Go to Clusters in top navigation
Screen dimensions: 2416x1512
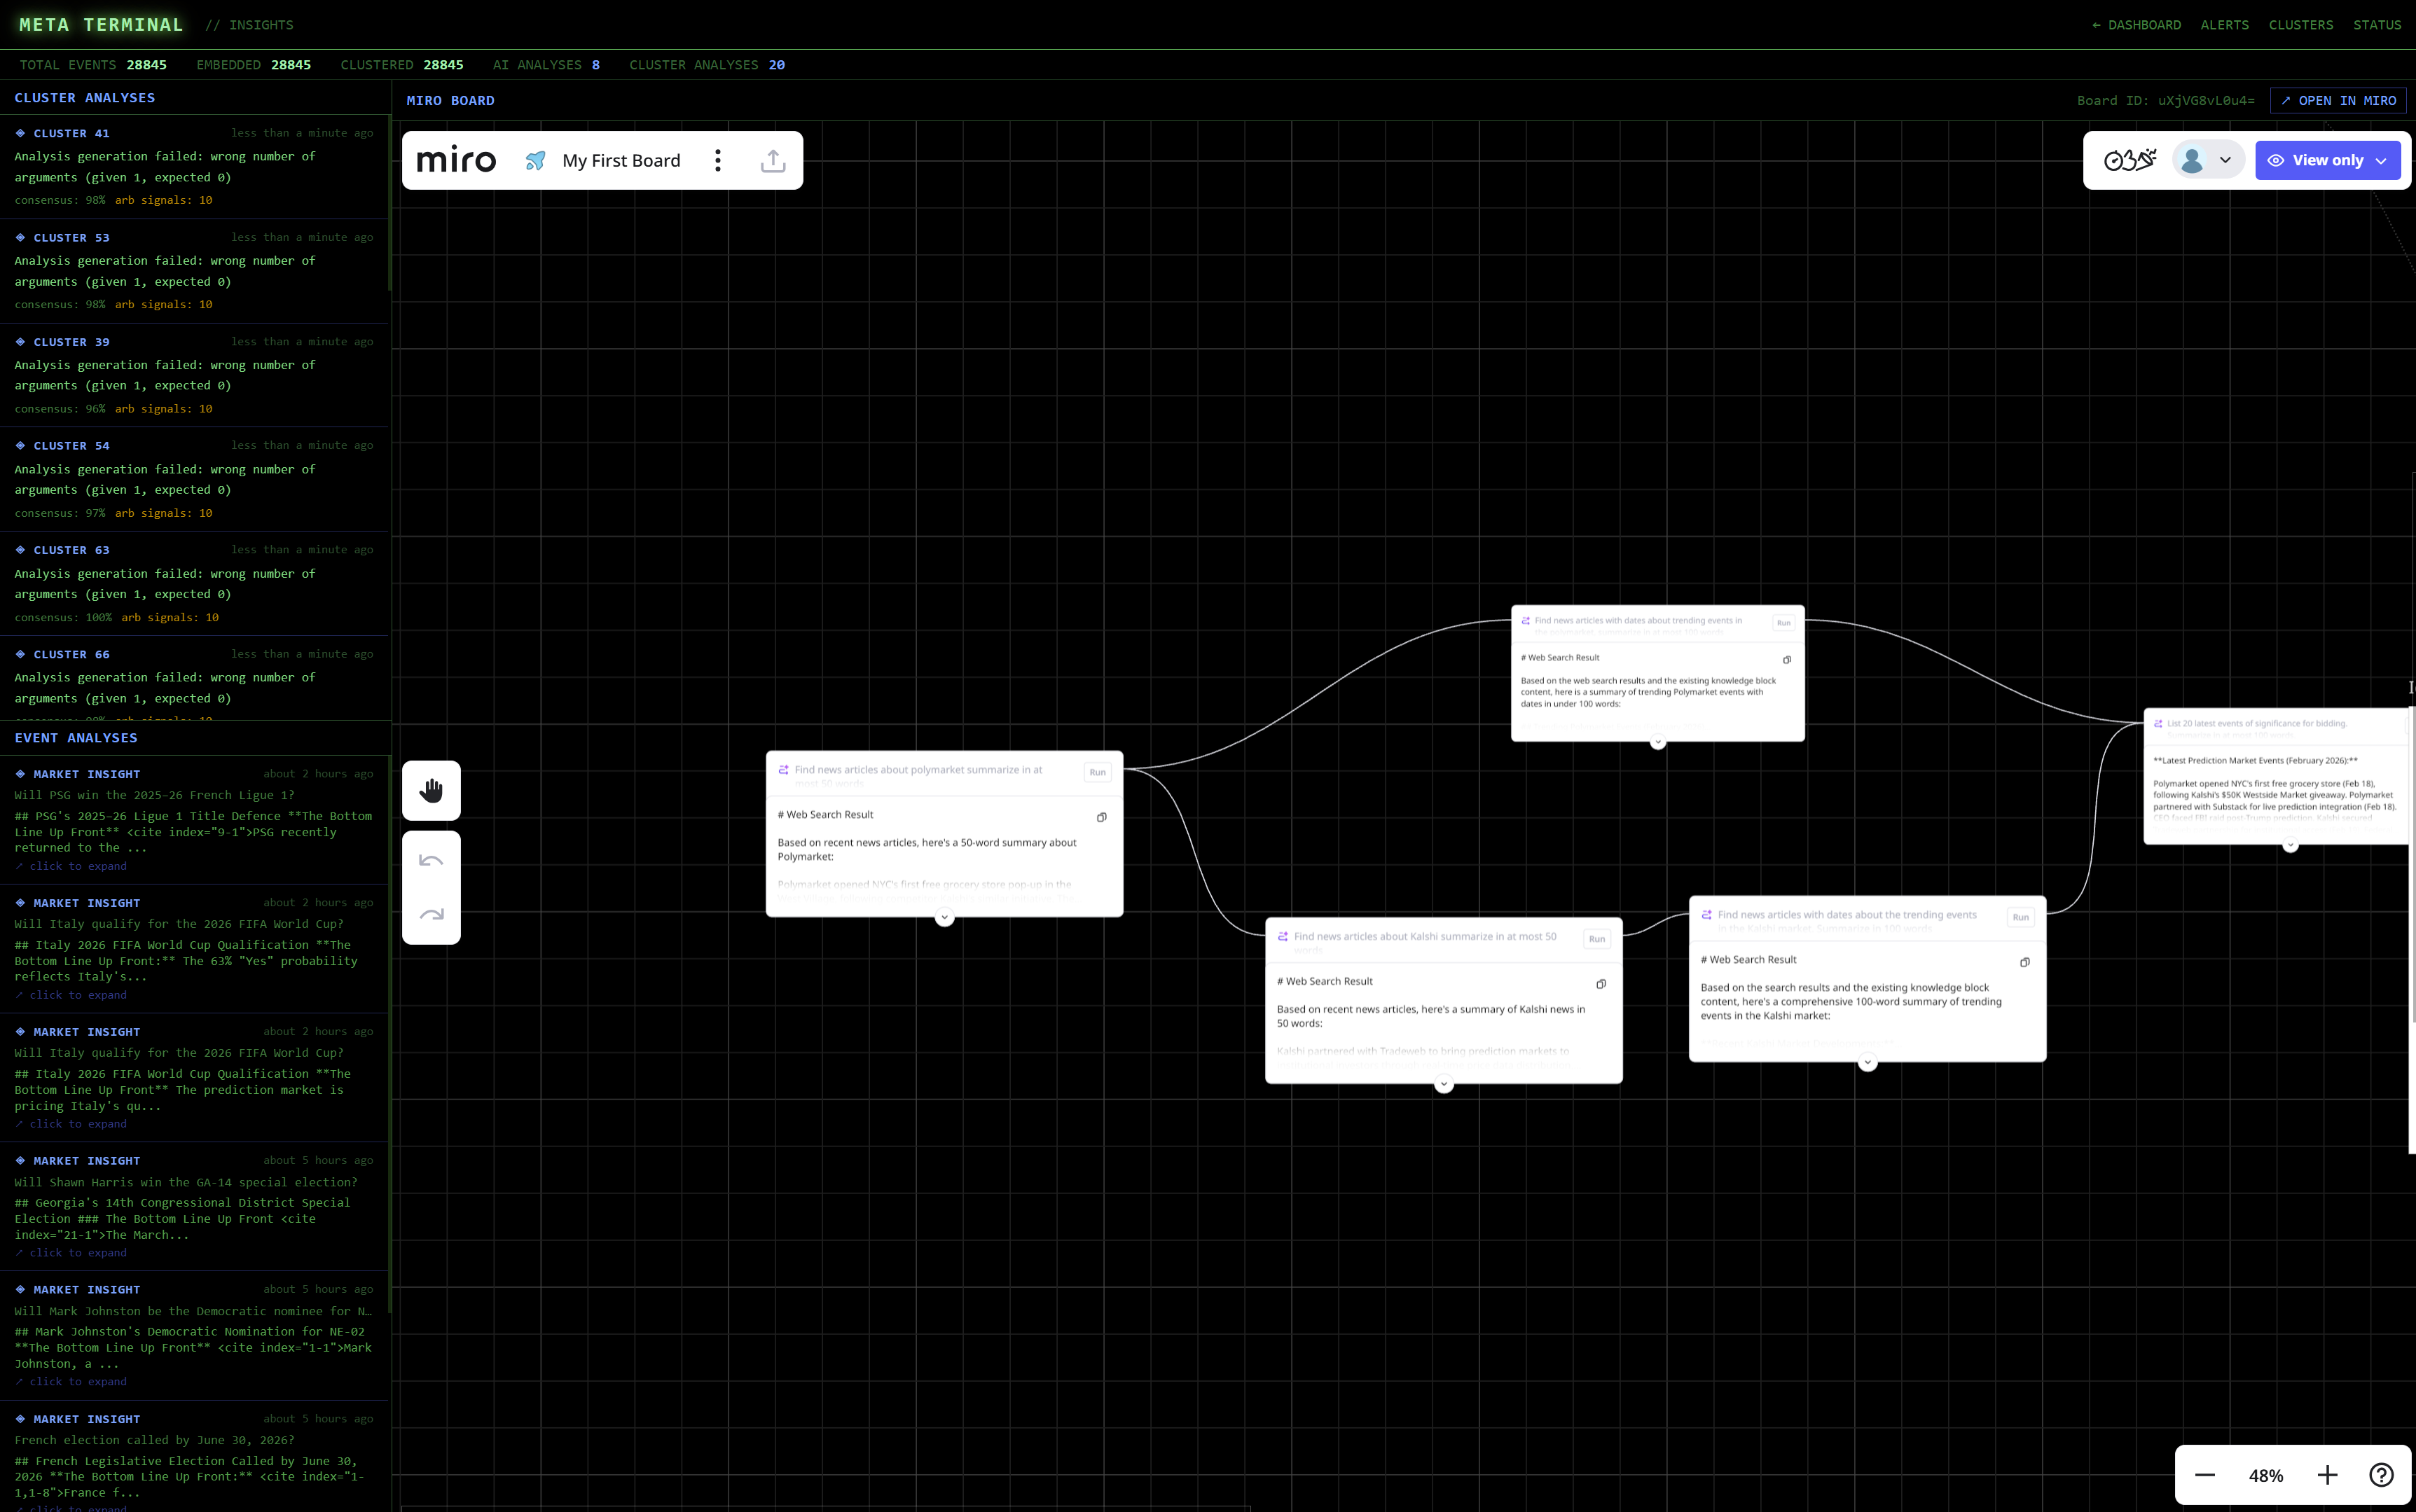coord(2300,25)
